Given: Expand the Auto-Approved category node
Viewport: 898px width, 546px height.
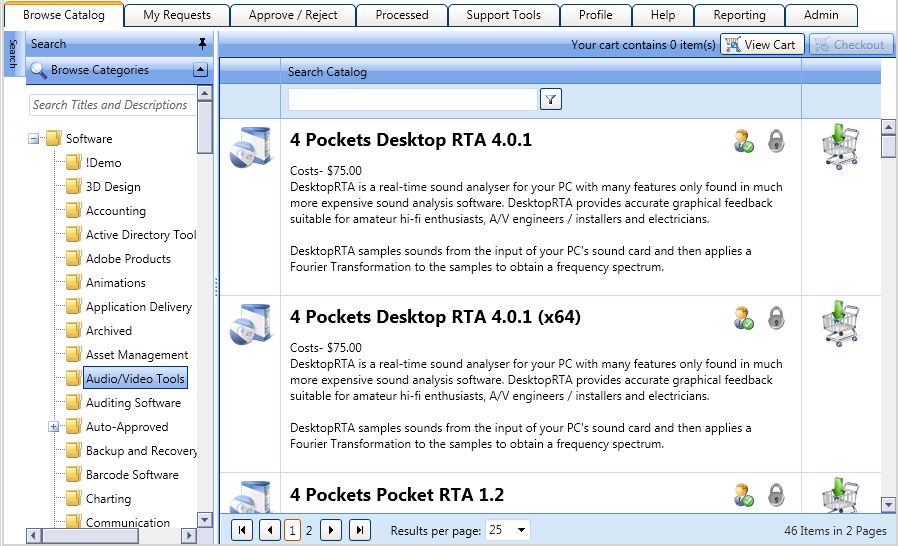Looking at the screenshot, I should tap(53, 427).
